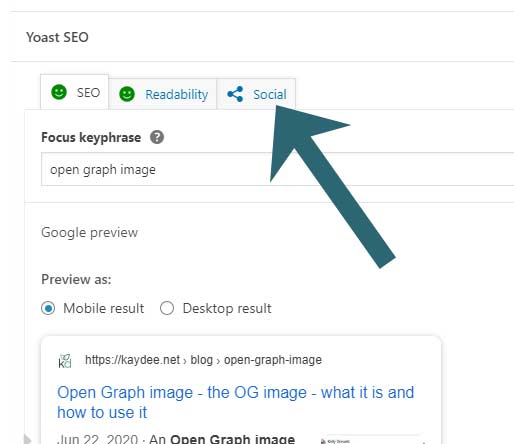Click the preview thumbnail image in snippet

coord(372,440)
